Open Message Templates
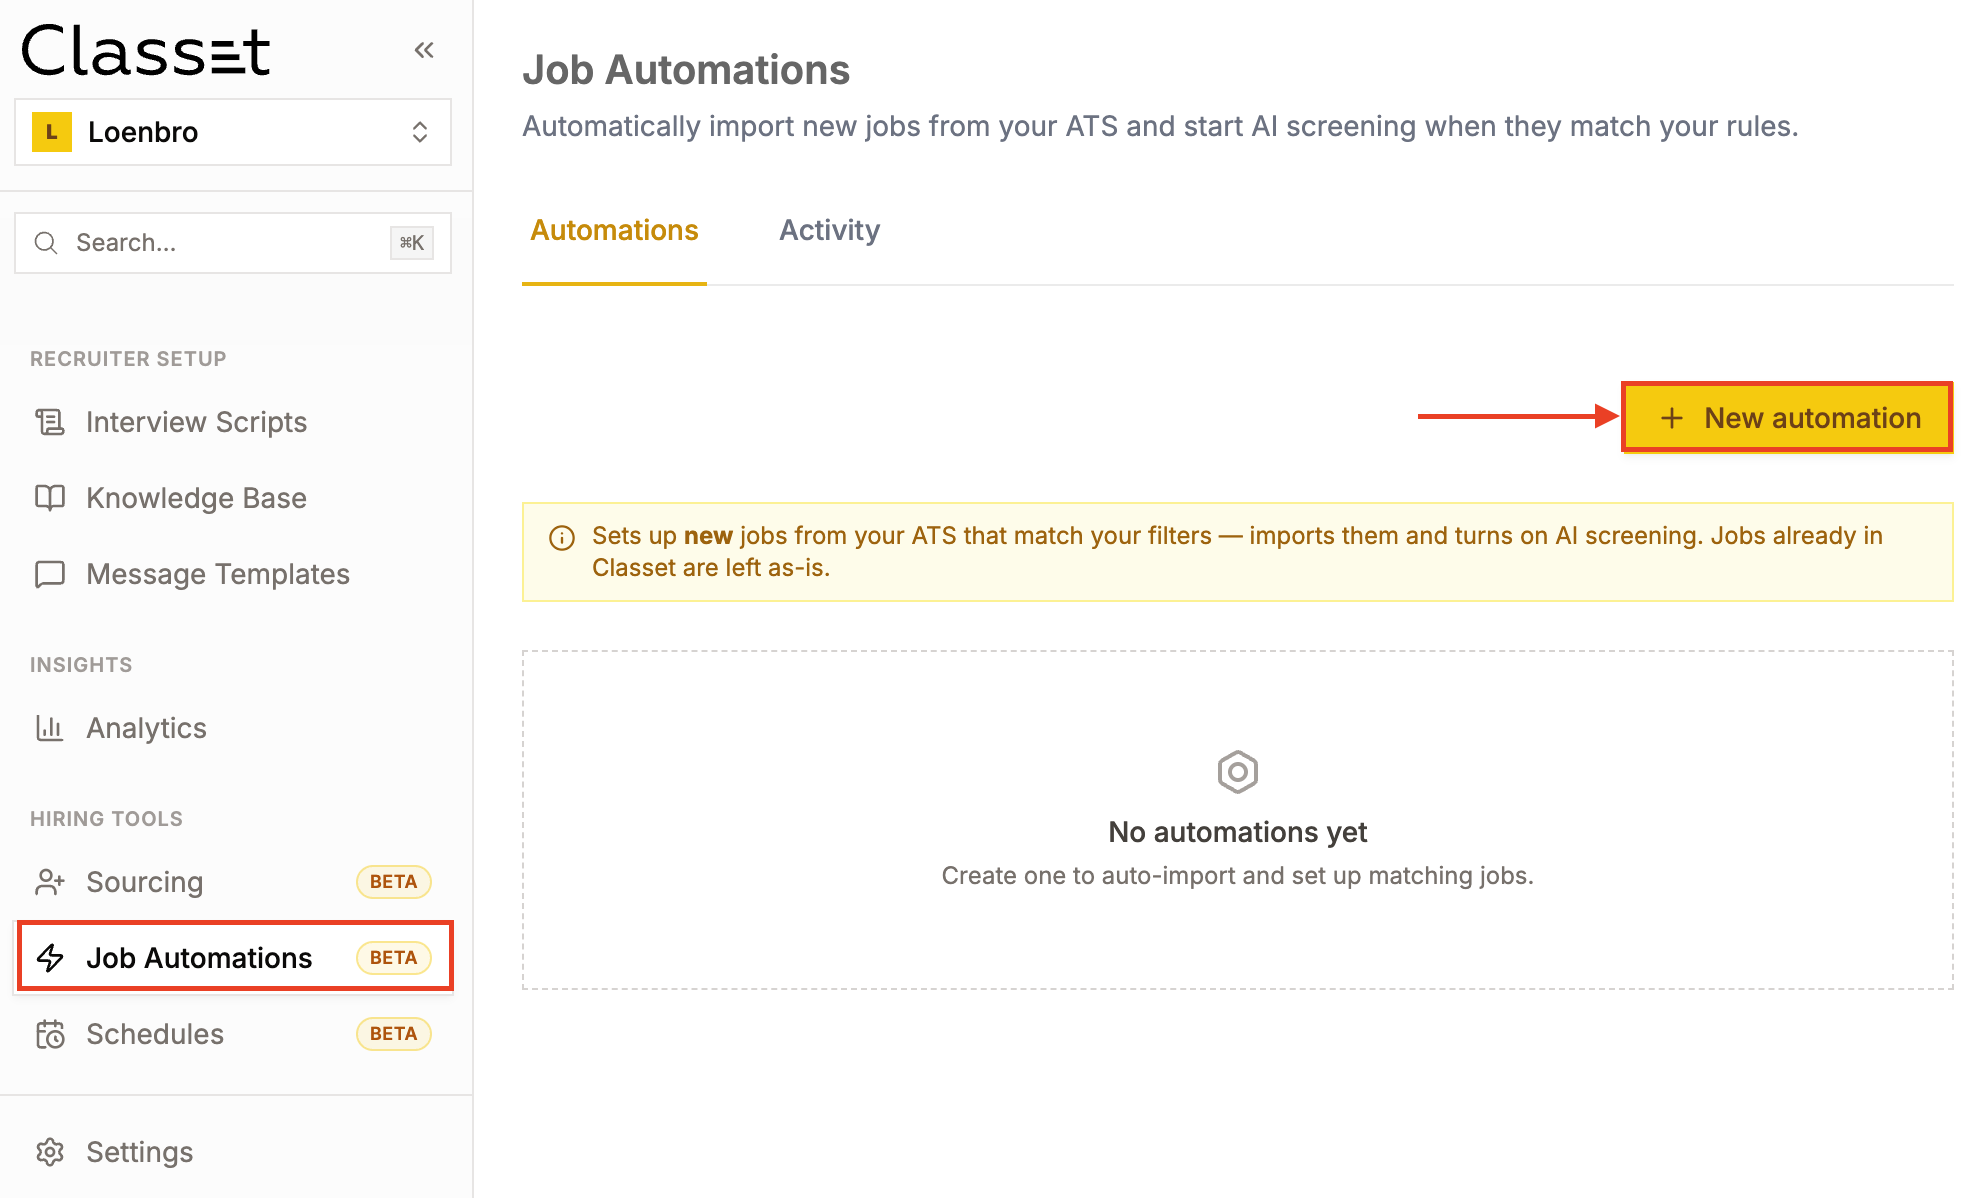Viewport: 1974px width, 1198px height. pyautogui.click(x=233, y=574)
